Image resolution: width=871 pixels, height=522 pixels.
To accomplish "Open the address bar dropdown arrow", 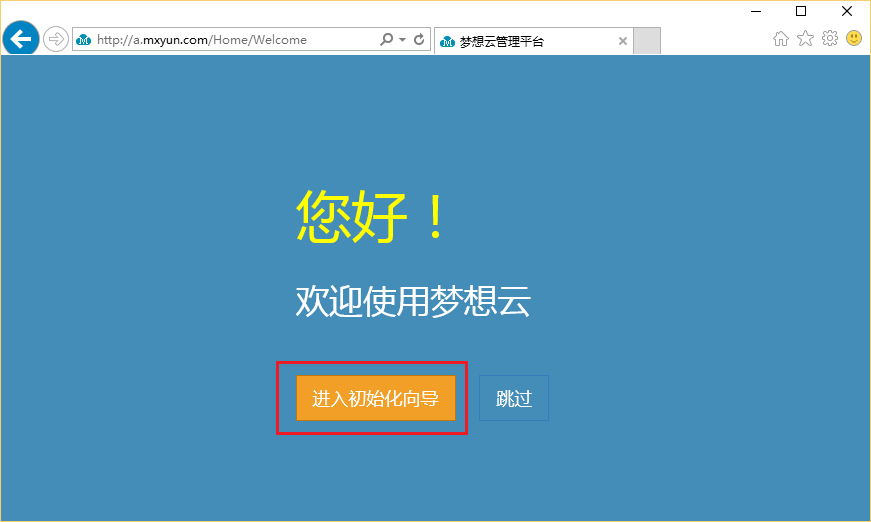I will point(403,39).
